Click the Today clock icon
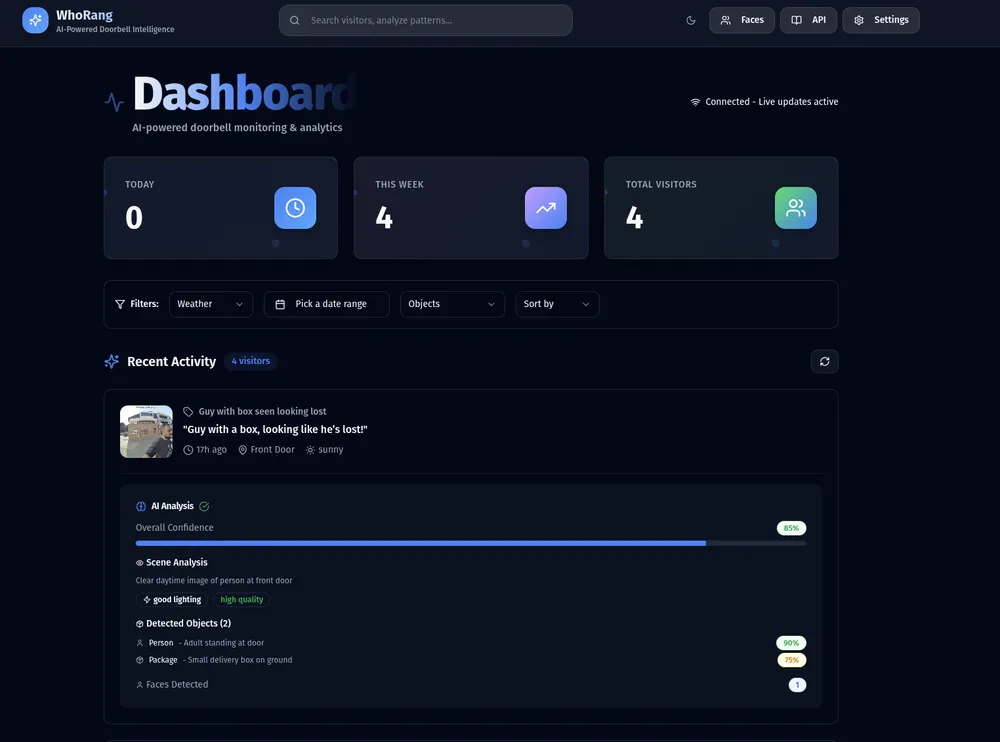The height and width of the screenshot is (742, 1000). tap(295, 208)
